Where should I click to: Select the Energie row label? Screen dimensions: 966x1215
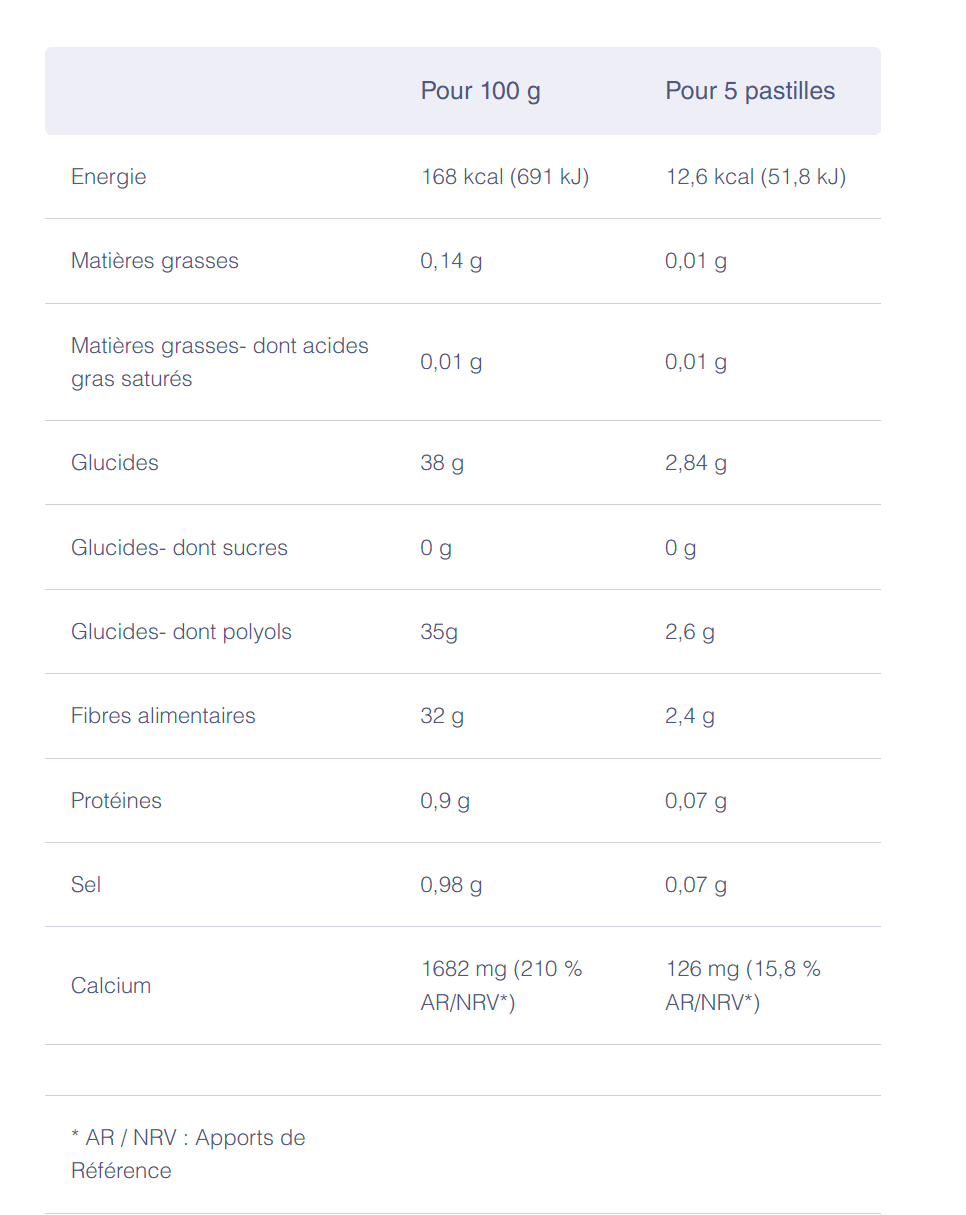[x=108, y=177]
